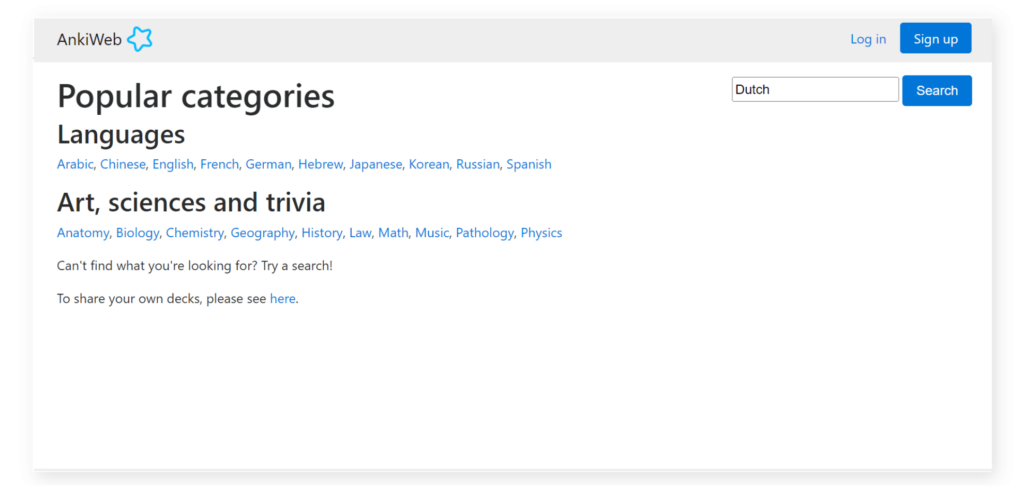Browse Chinese shared decks
This screenshot has width=1024, height=491.
[122, 164]
